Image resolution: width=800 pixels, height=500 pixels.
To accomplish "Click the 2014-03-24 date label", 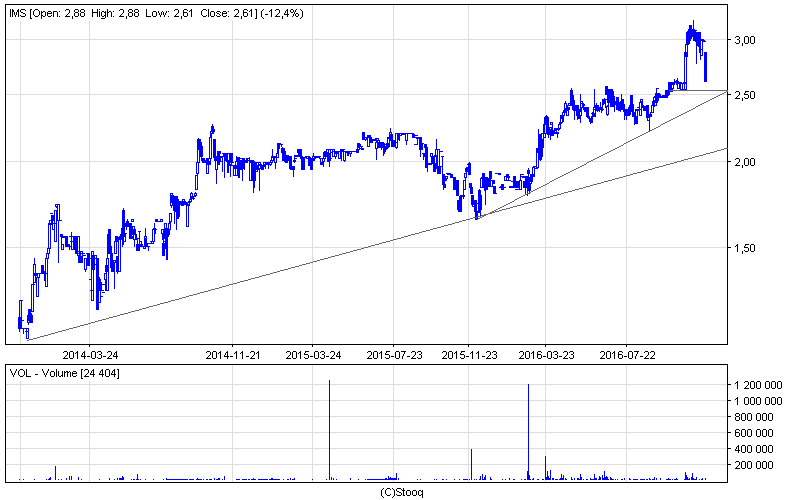I will (90, 355).
